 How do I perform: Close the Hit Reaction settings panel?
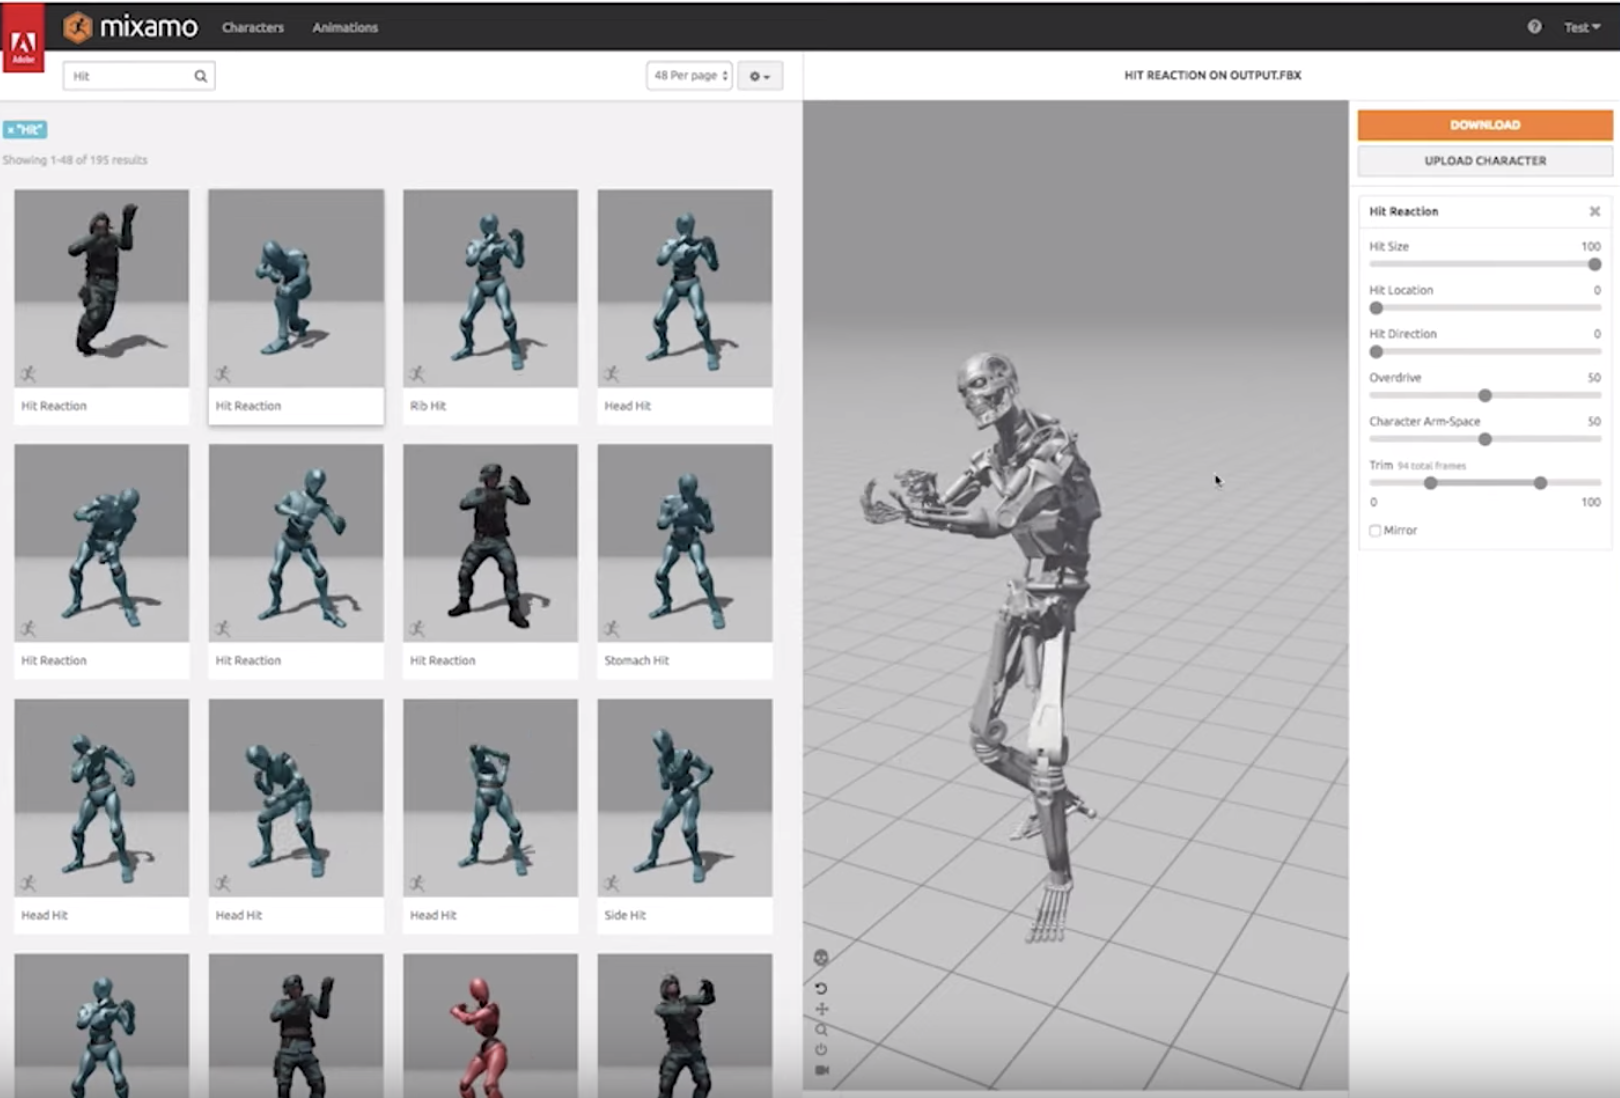1595,211
